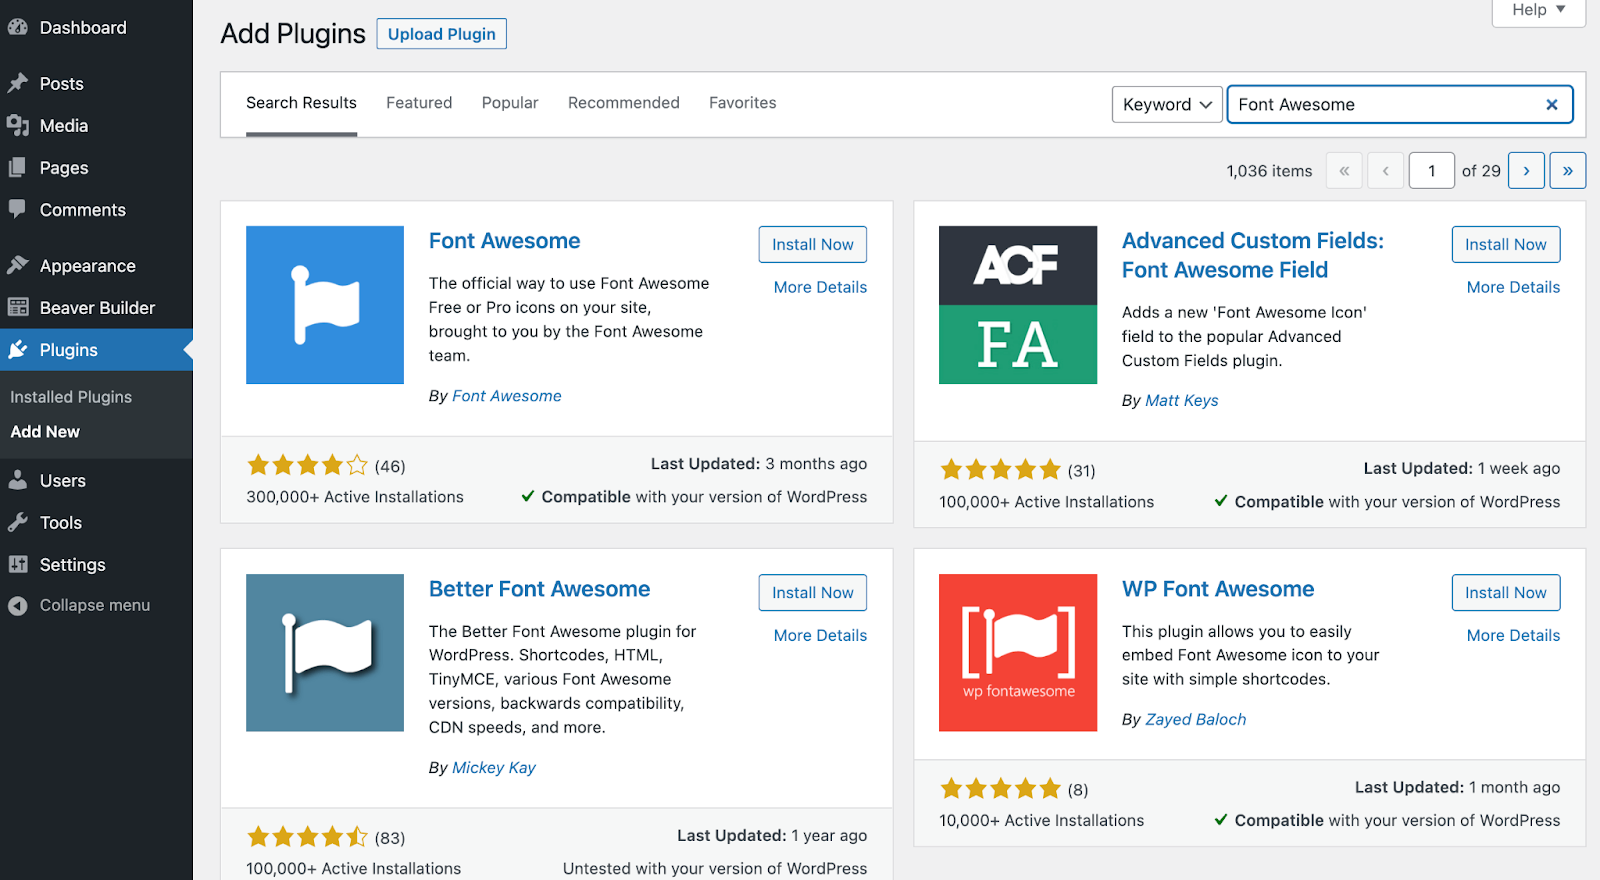Image resolution: width=1600 pixels, height=880 pixels.
Task: Open the Keyword search type dropdown
Action: [1167, 105]
